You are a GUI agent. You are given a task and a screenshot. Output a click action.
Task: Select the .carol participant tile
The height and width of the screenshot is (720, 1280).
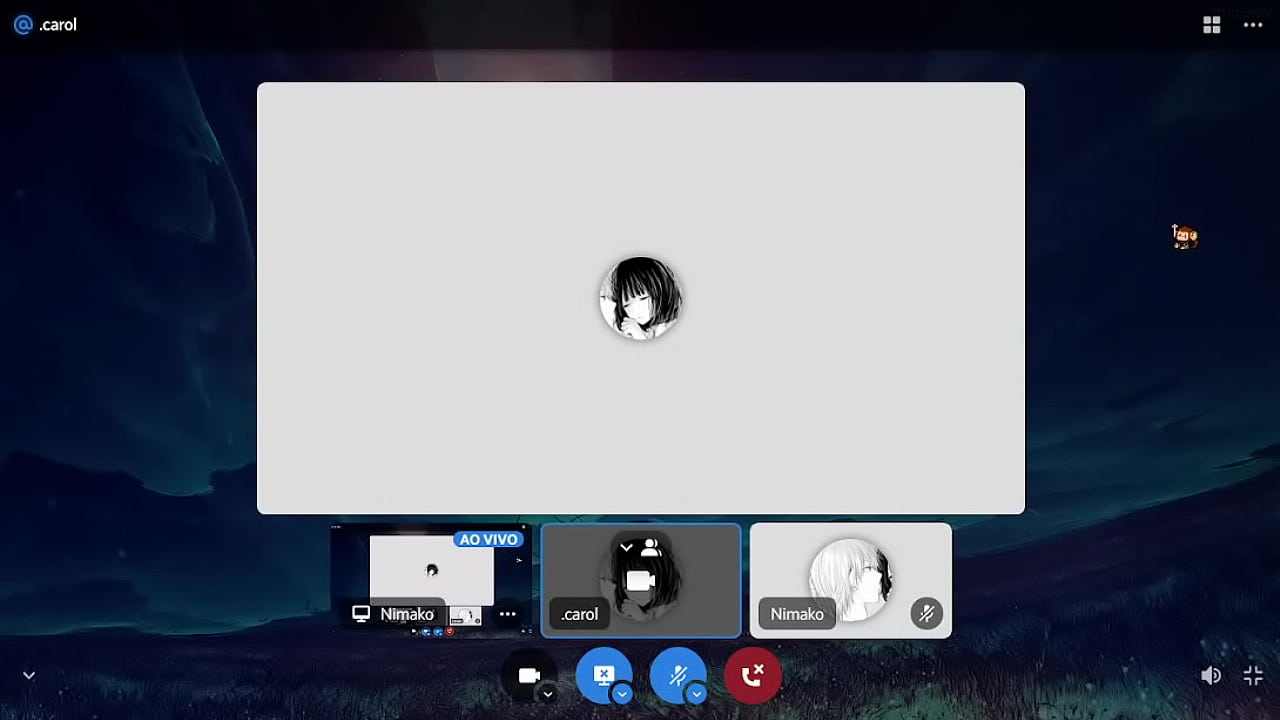641,580
